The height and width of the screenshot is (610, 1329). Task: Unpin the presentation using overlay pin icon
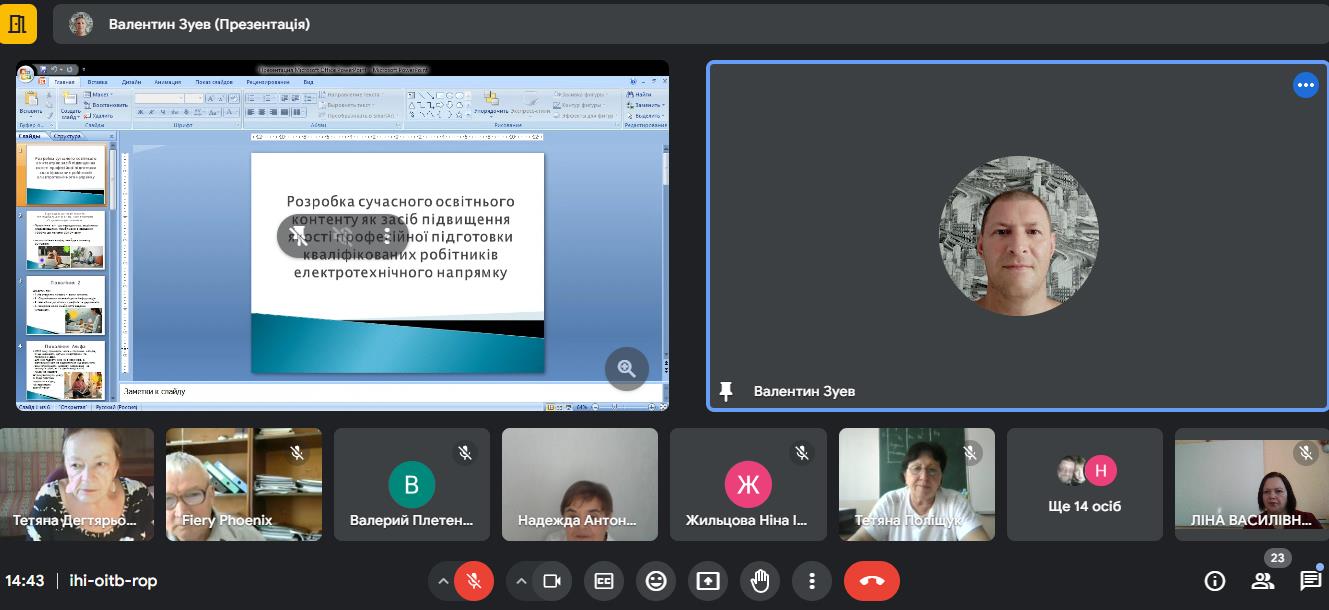[x=298, y=236]
